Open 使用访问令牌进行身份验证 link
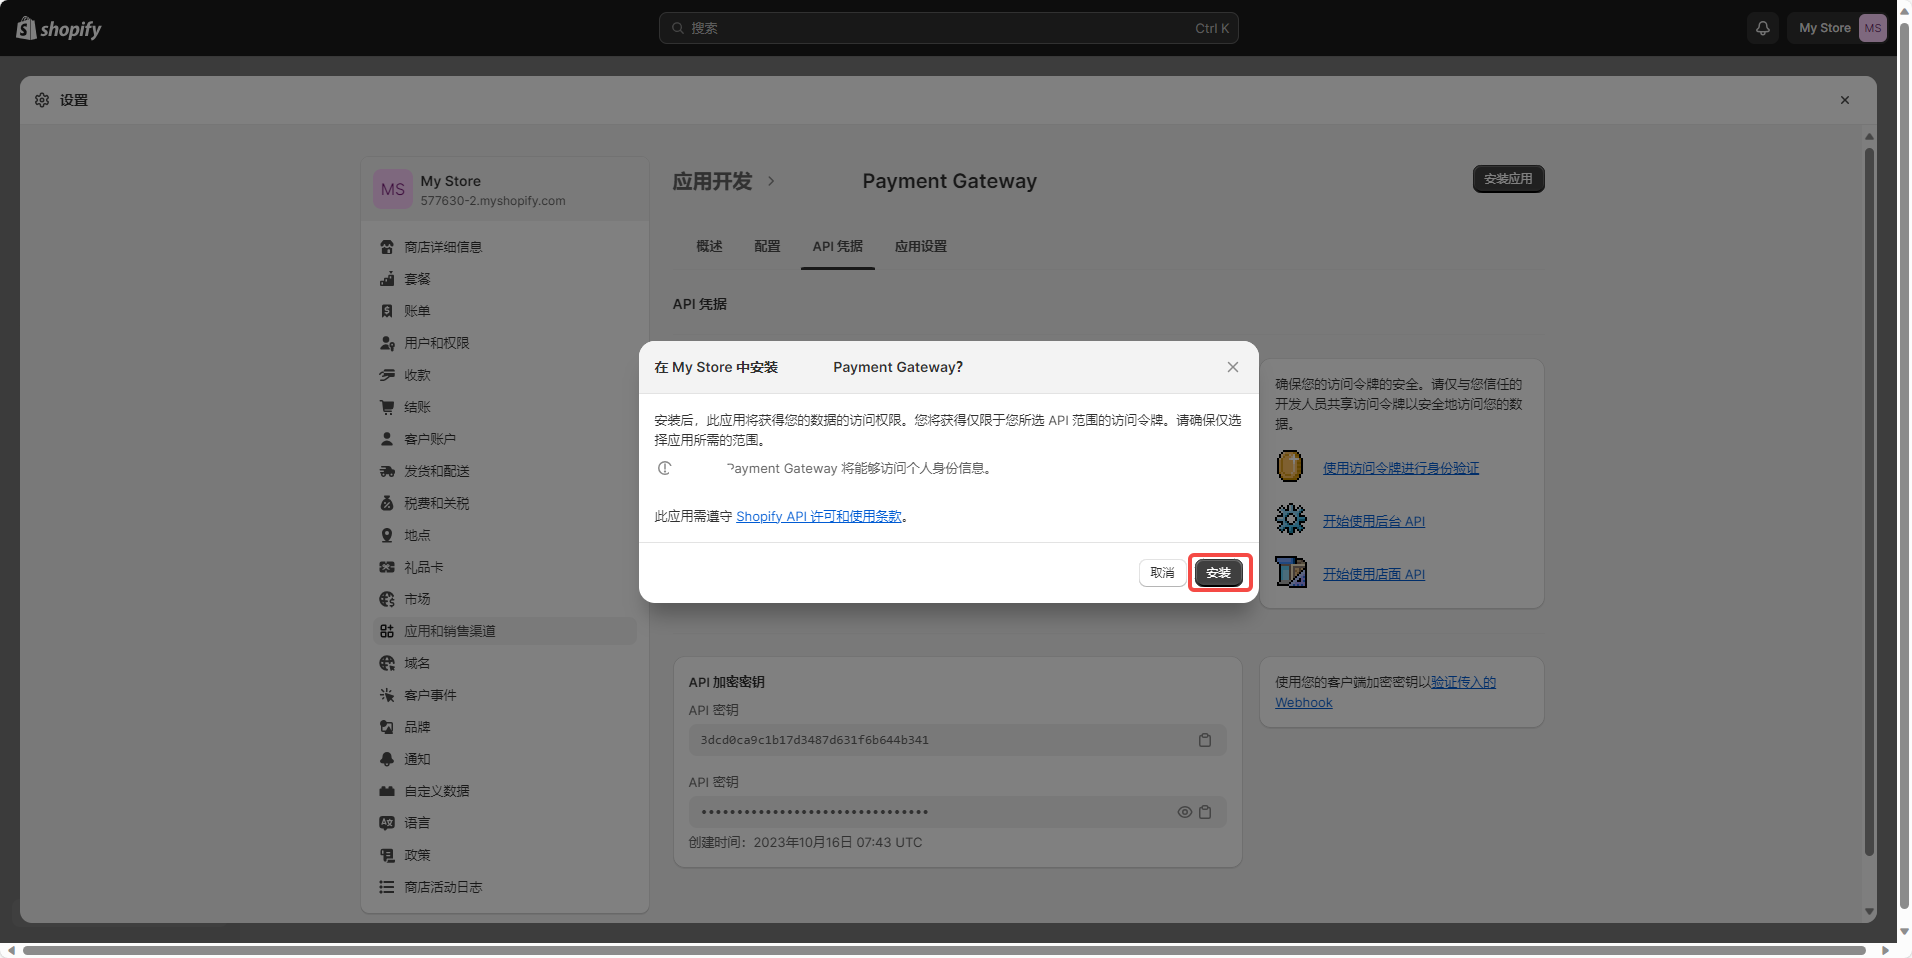The height and width of the screenshot is (958, 1912). pos(1401,468)
